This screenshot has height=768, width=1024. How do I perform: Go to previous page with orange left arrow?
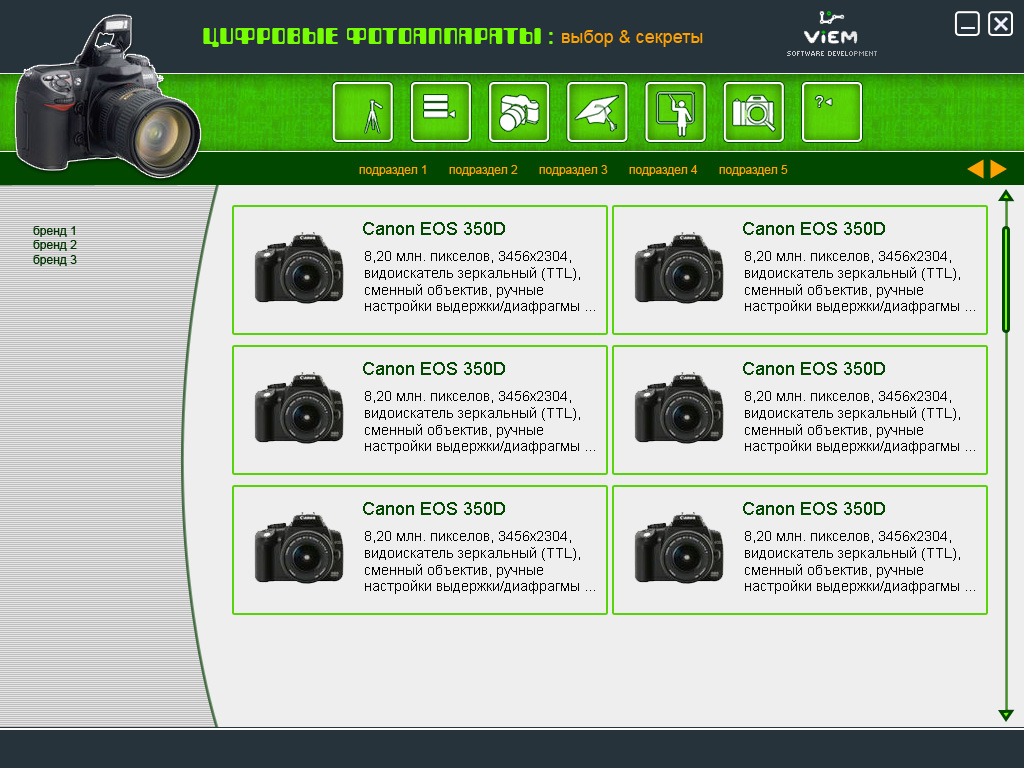pos(976,169)
